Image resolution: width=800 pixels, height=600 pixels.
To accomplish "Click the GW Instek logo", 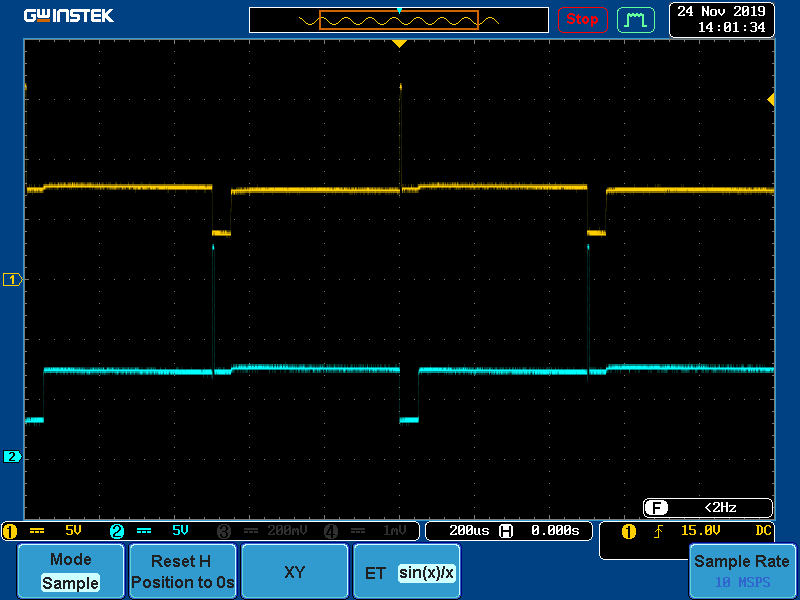I will coord(69,16).
